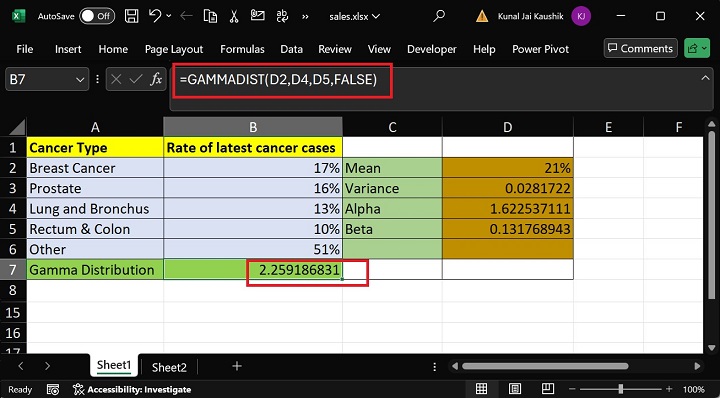Add a new sheet with the plus icon
This screenshot has width=720, height=398.
coord(237,366)
